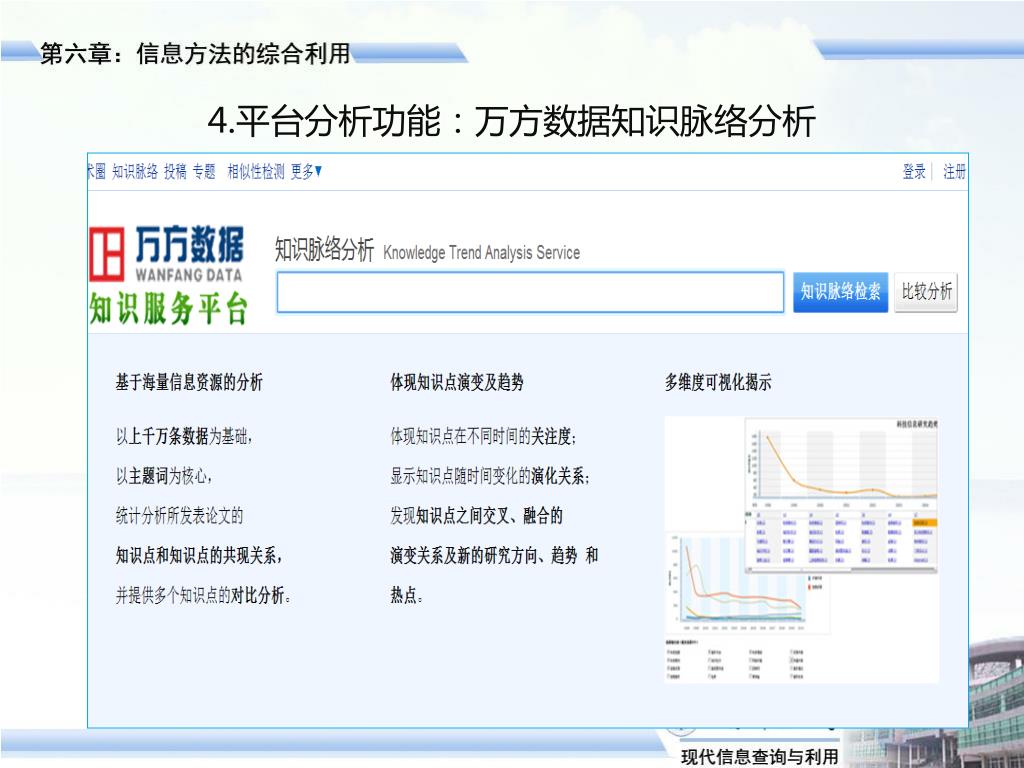The image size is (1024, 768).
Task: Click the text 以主题词为核心
Action: (x=163, y=476)
